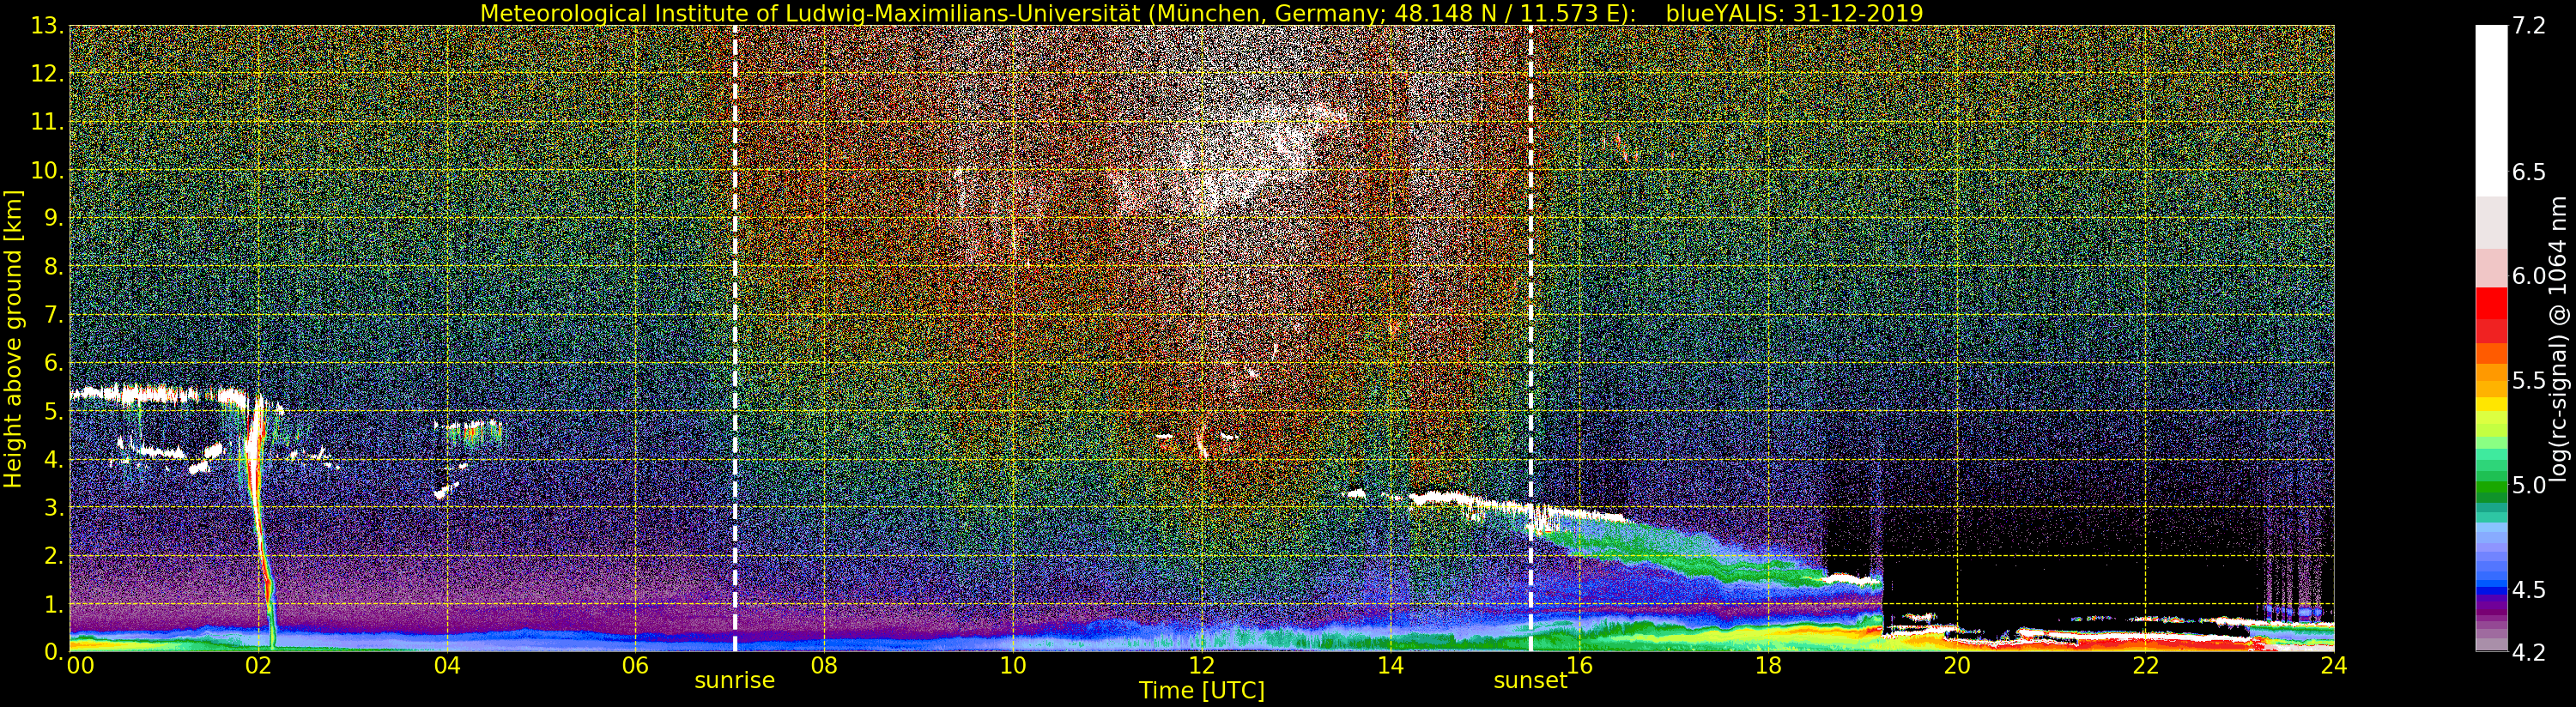Click the 02 hour tick on time axis
The height and width of the screenshot is (707, 2576).
(259, 665)
